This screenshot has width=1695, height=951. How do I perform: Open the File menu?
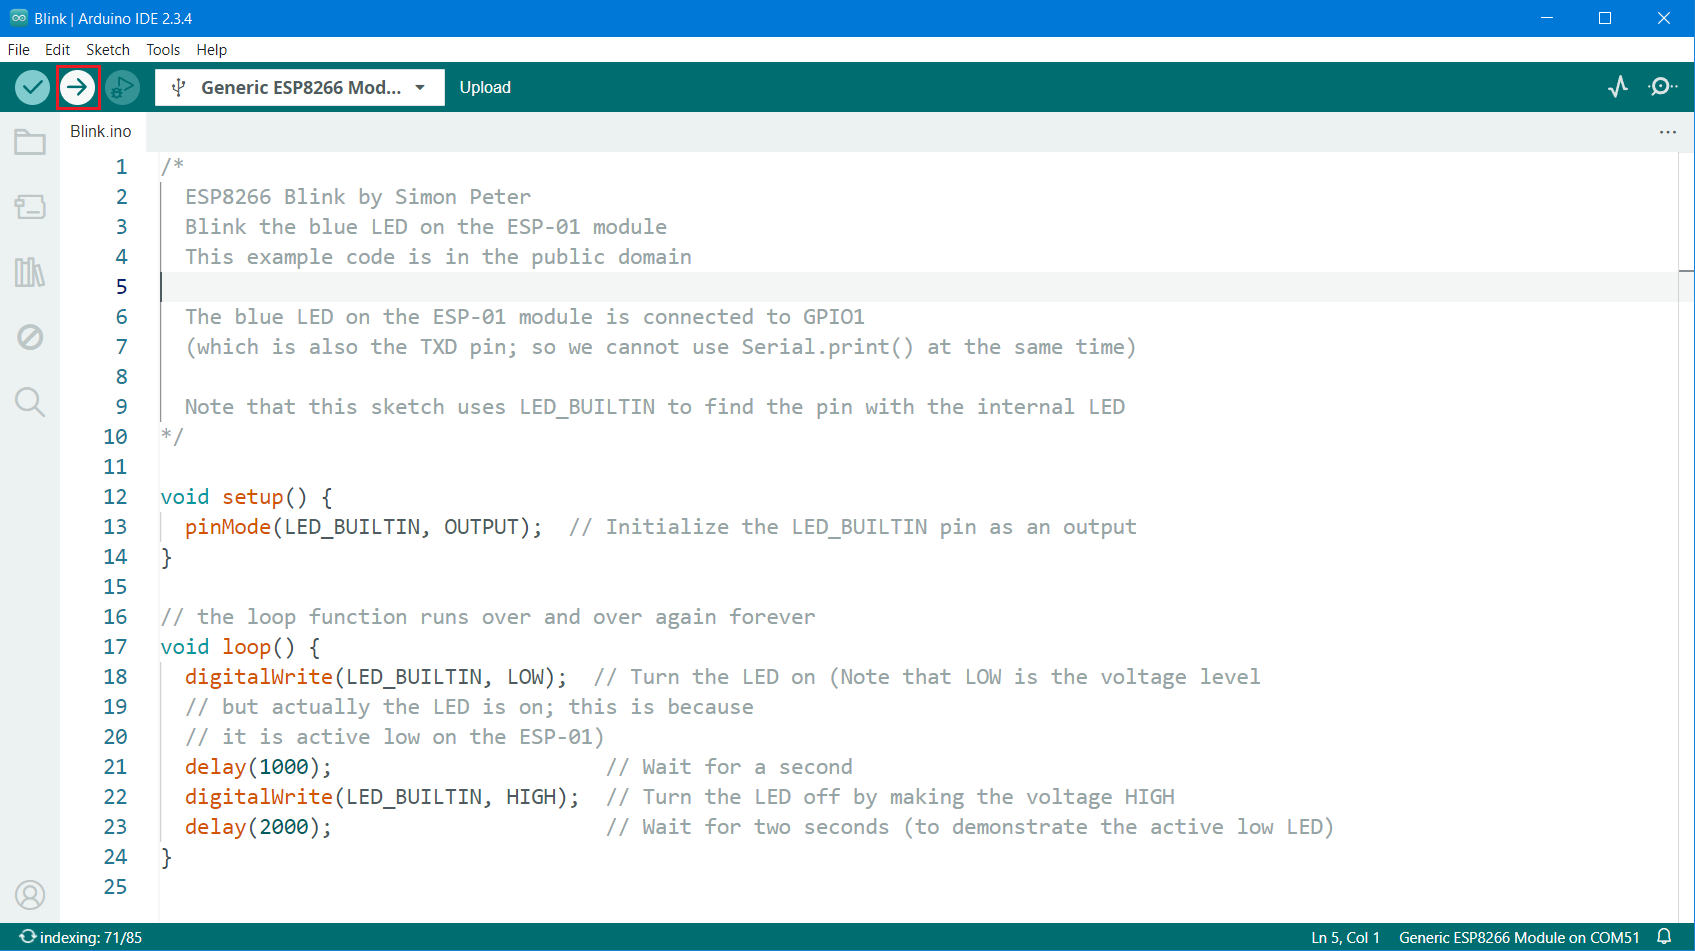pyautogui.click(x=18, y=50)
